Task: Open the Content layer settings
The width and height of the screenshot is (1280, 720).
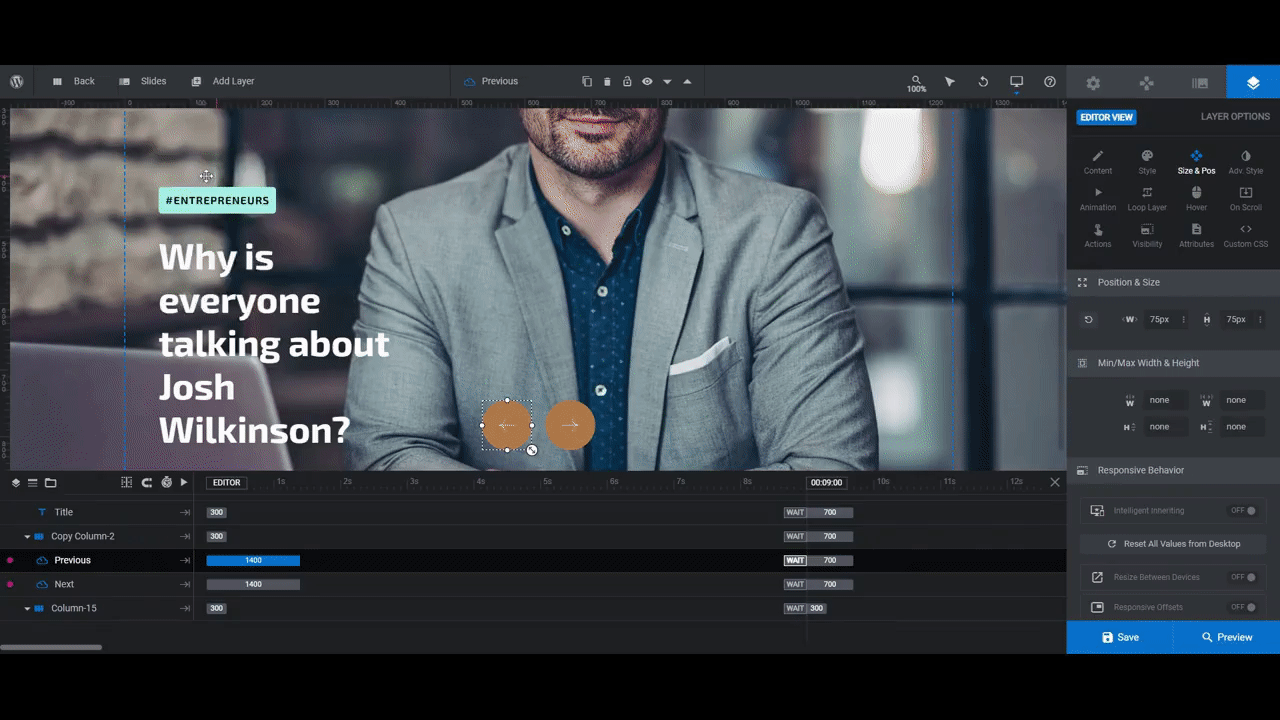Action: (x=1097, y=162)
